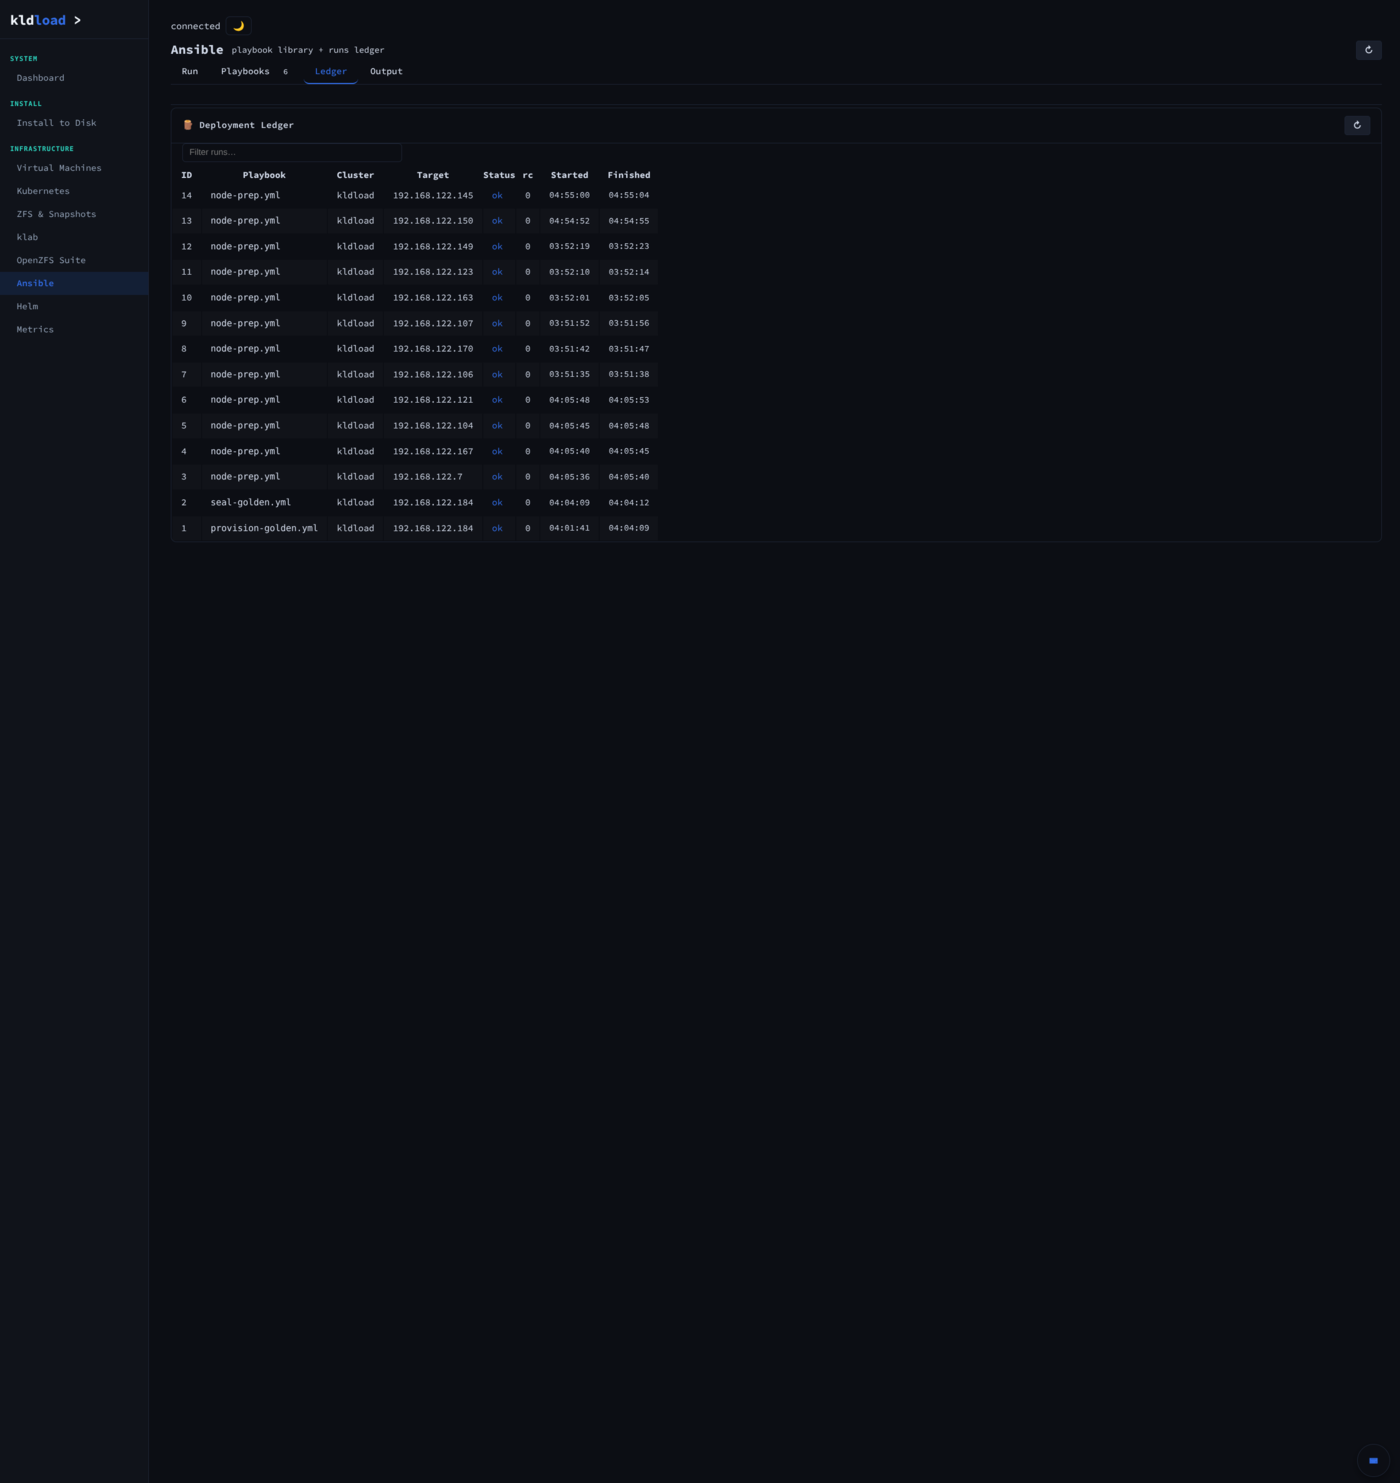Click the Status column header
This screenshot has width=1400, height=1483.
pyautogui.click(x=499, y=175)
